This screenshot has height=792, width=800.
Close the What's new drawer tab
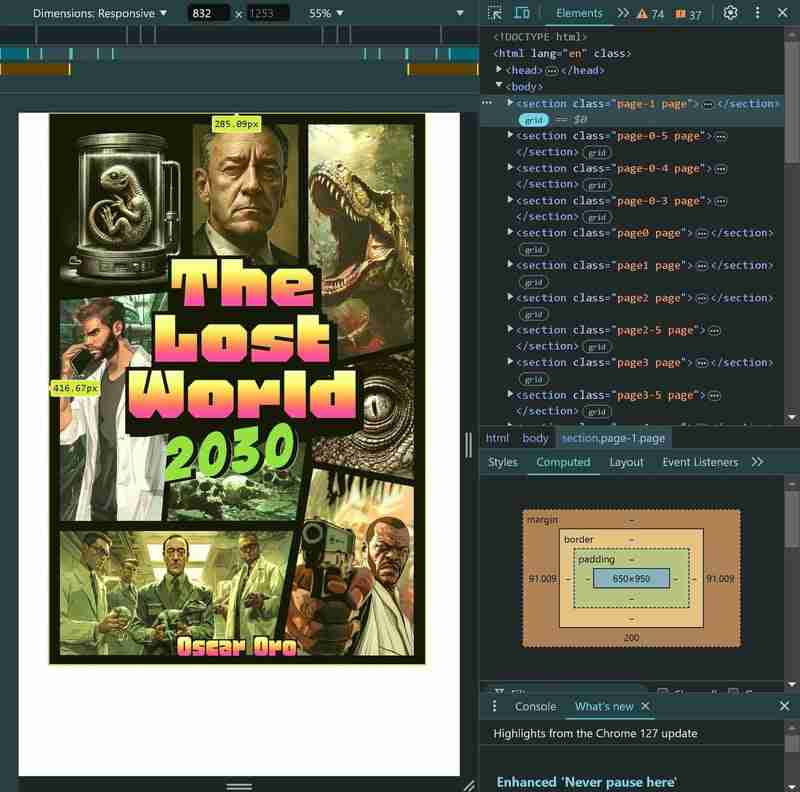tap(645, 706)
